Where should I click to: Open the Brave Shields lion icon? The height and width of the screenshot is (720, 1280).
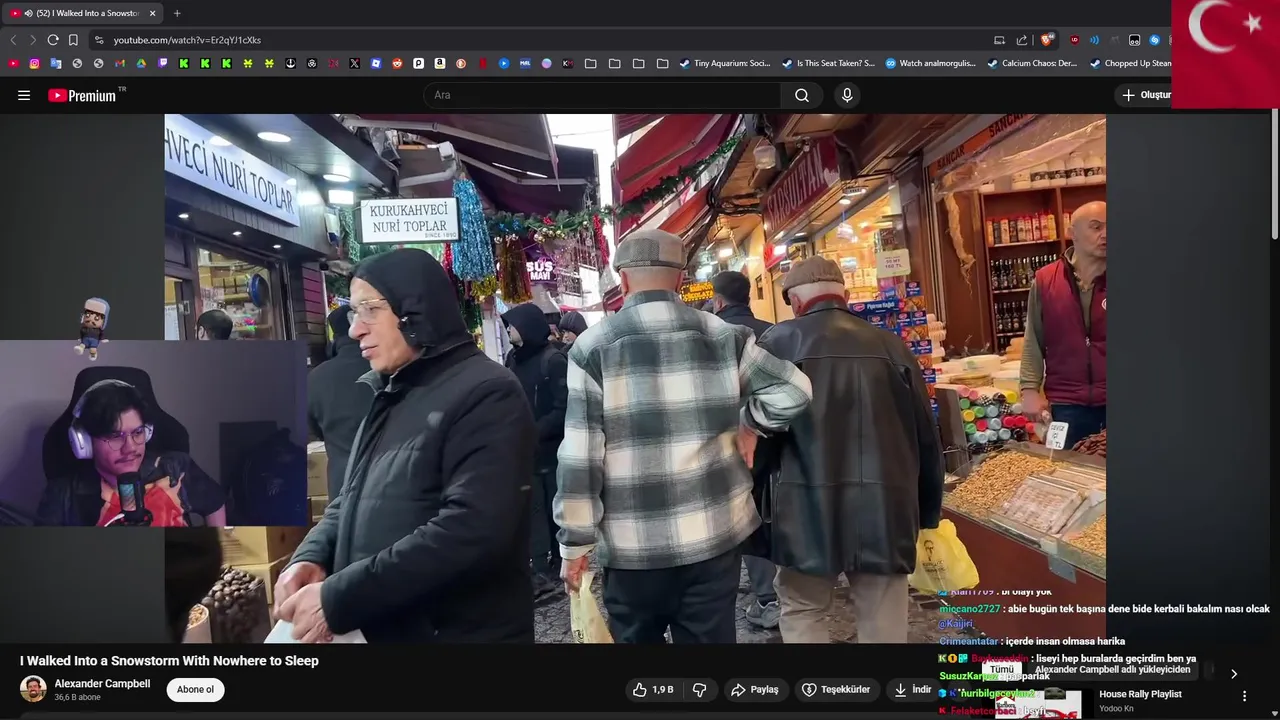click(x=1046, y=40)
